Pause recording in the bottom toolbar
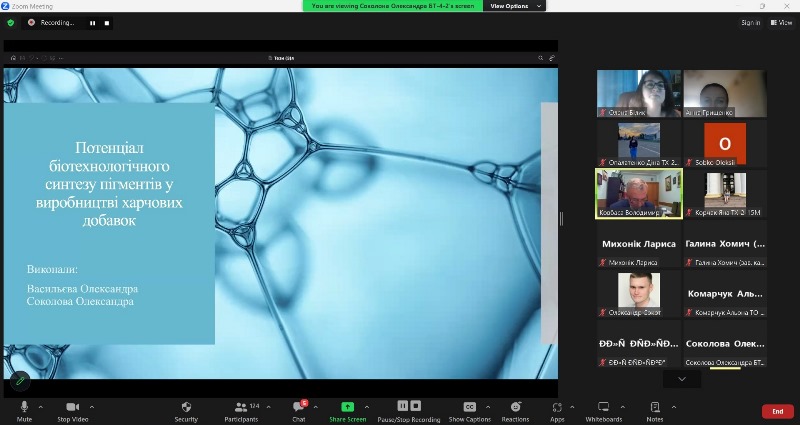This screenshot has width=800, height=425. tap(403, 406)
